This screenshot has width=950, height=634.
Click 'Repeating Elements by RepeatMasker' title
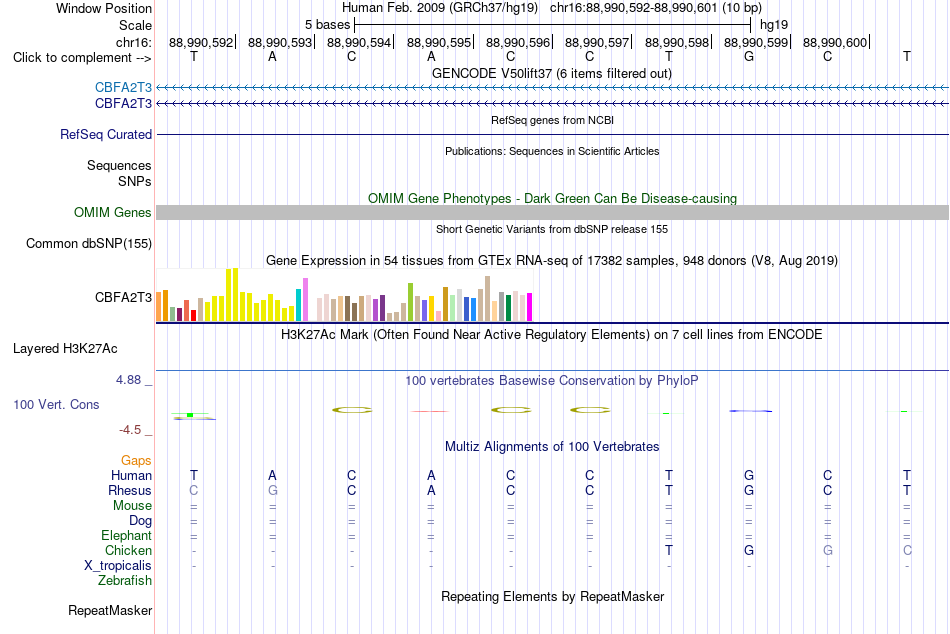tap(553, 596)
